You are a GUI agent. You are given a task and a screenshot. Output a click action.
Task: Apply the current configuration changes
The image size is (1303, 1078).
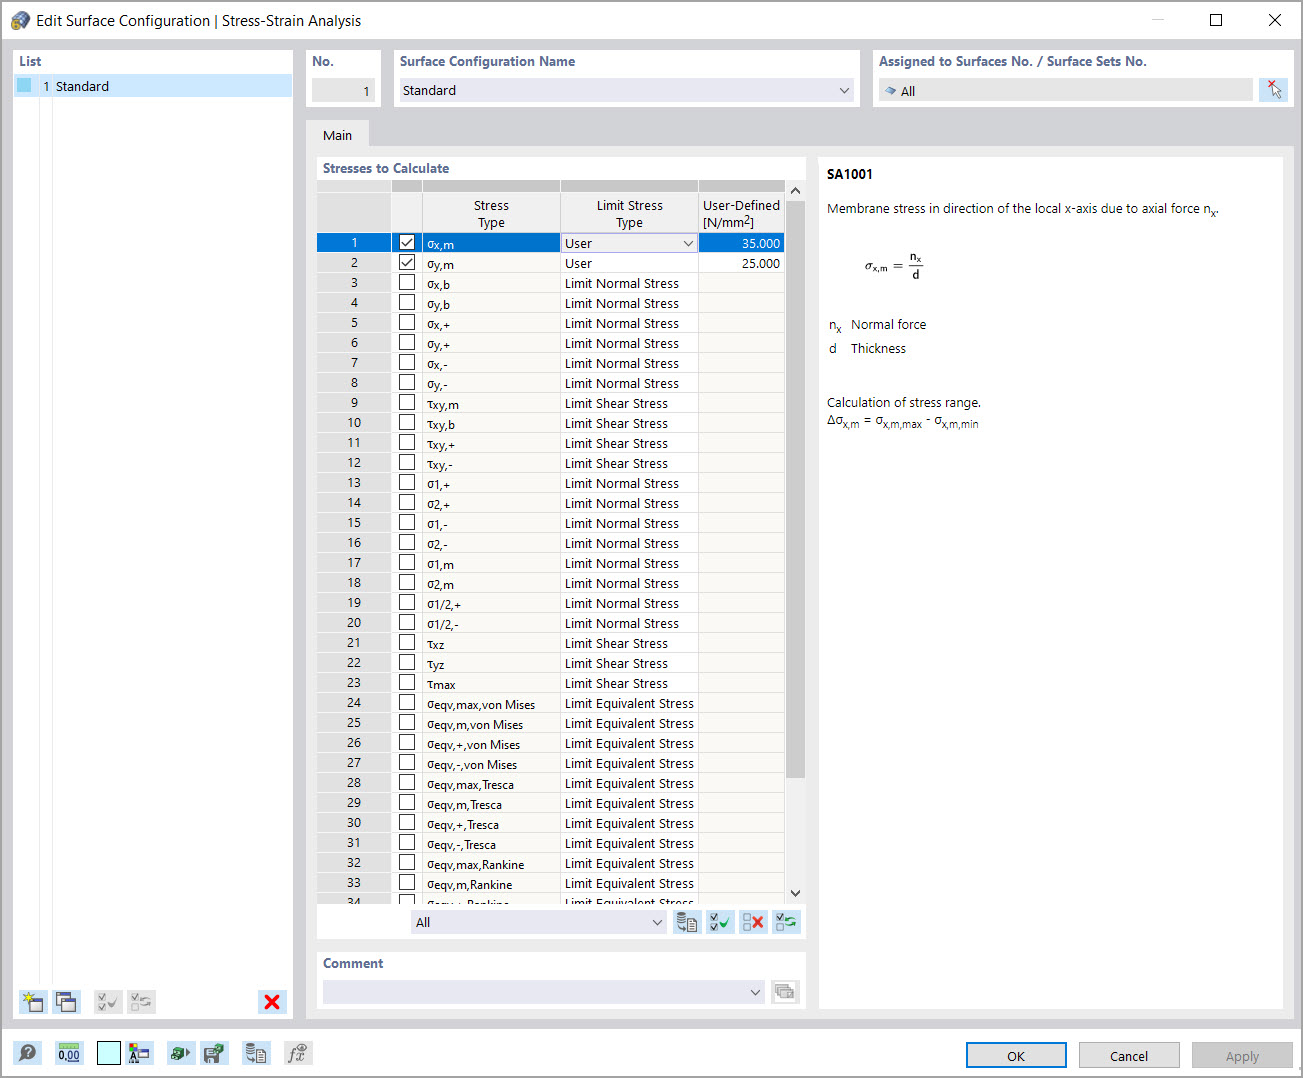click(x=1242, y=1055)
